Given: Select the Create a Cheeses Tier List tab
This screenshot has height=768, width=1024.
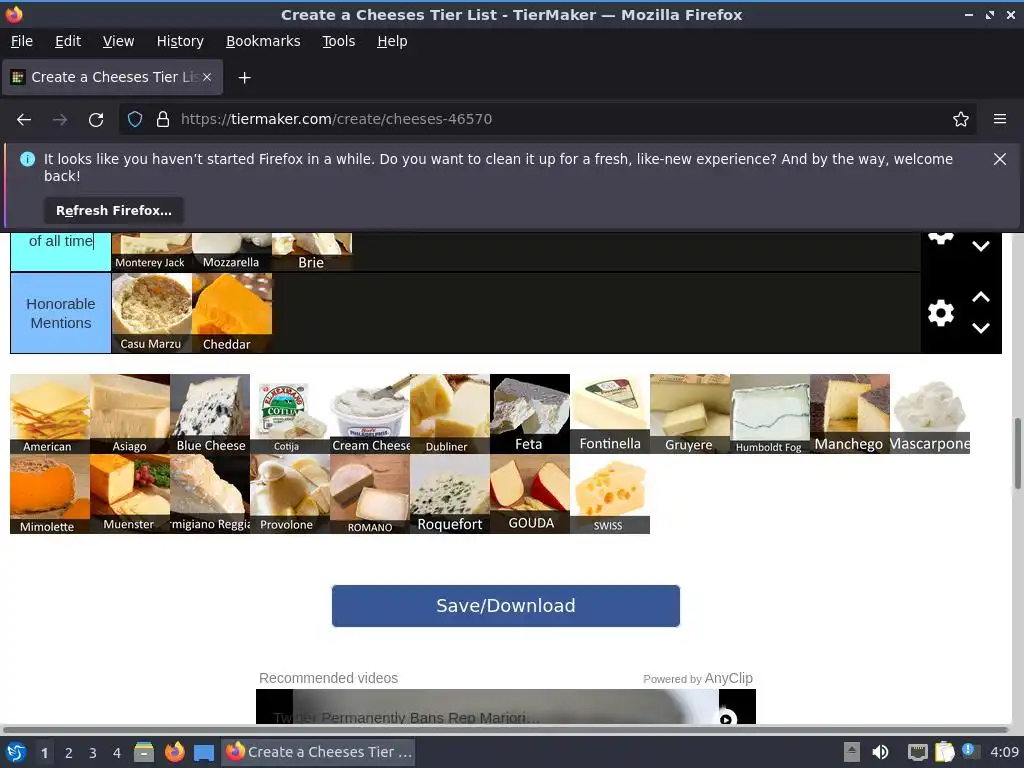Looking at the screenshot, I should [113, 77].
